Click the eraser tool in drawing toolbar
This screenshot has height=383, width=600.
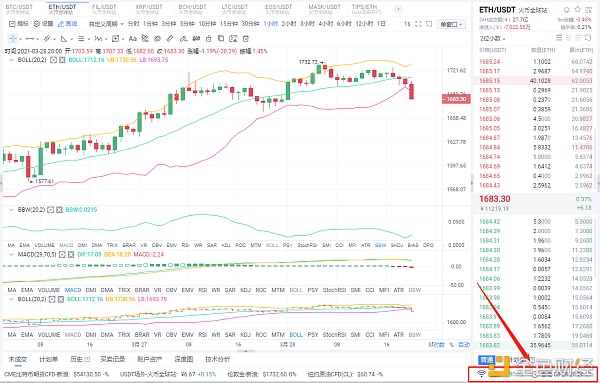[183, 39]
